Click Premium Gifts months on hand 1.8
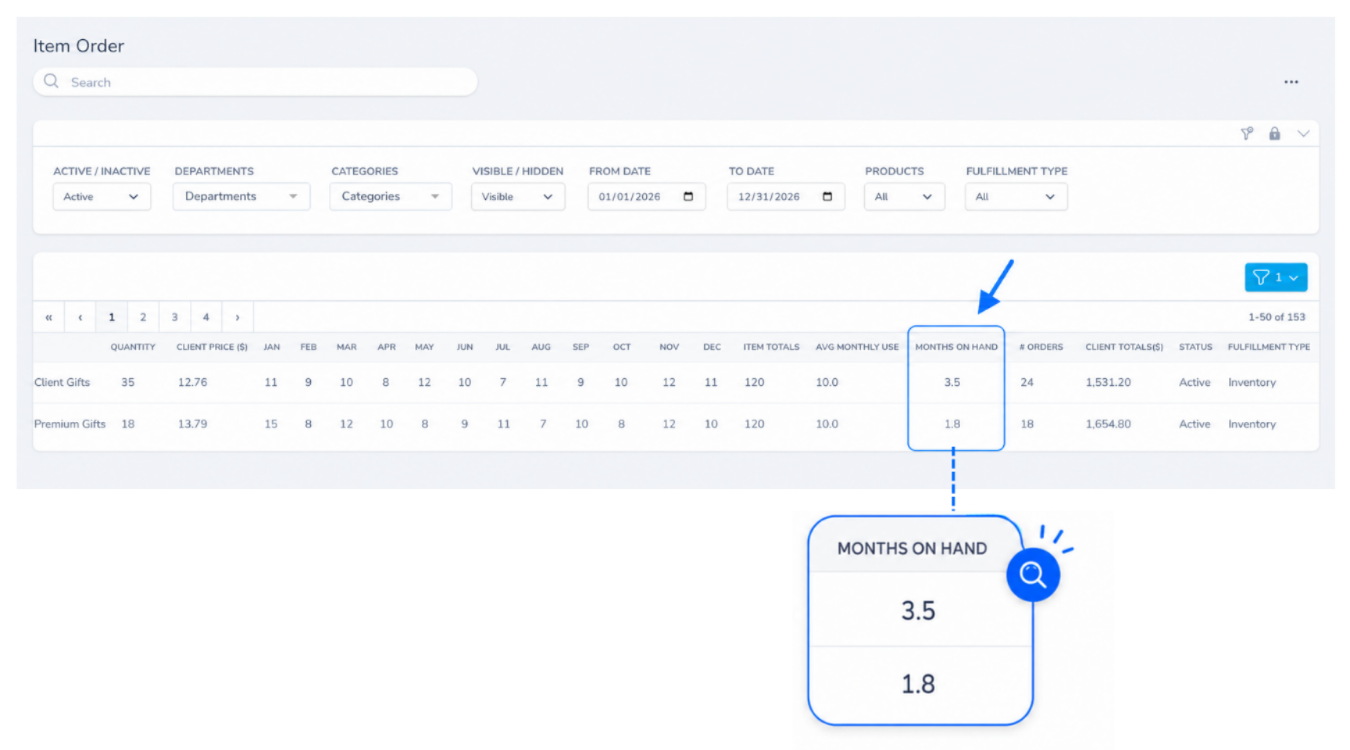1350x750 pixels. tap(952, 424)
